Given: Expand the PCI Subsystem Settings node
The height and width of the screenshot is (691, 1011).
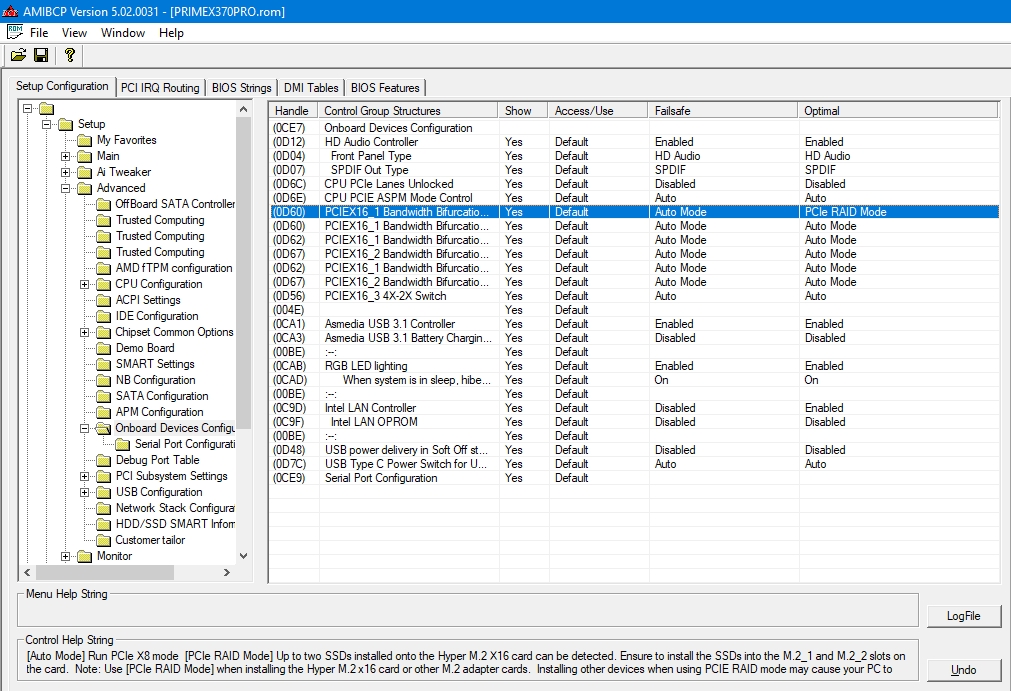Looking at the screenshot, I should [x=84, y=476].
